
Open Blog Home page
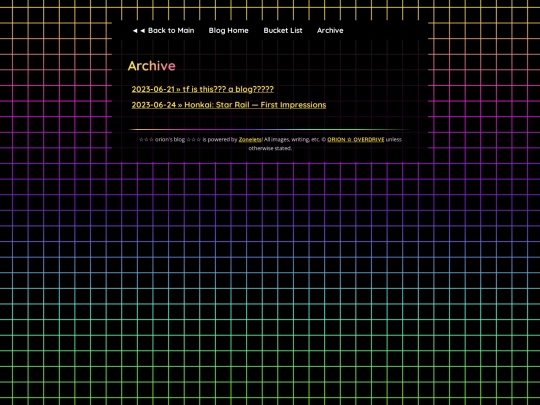coord(228,30)
